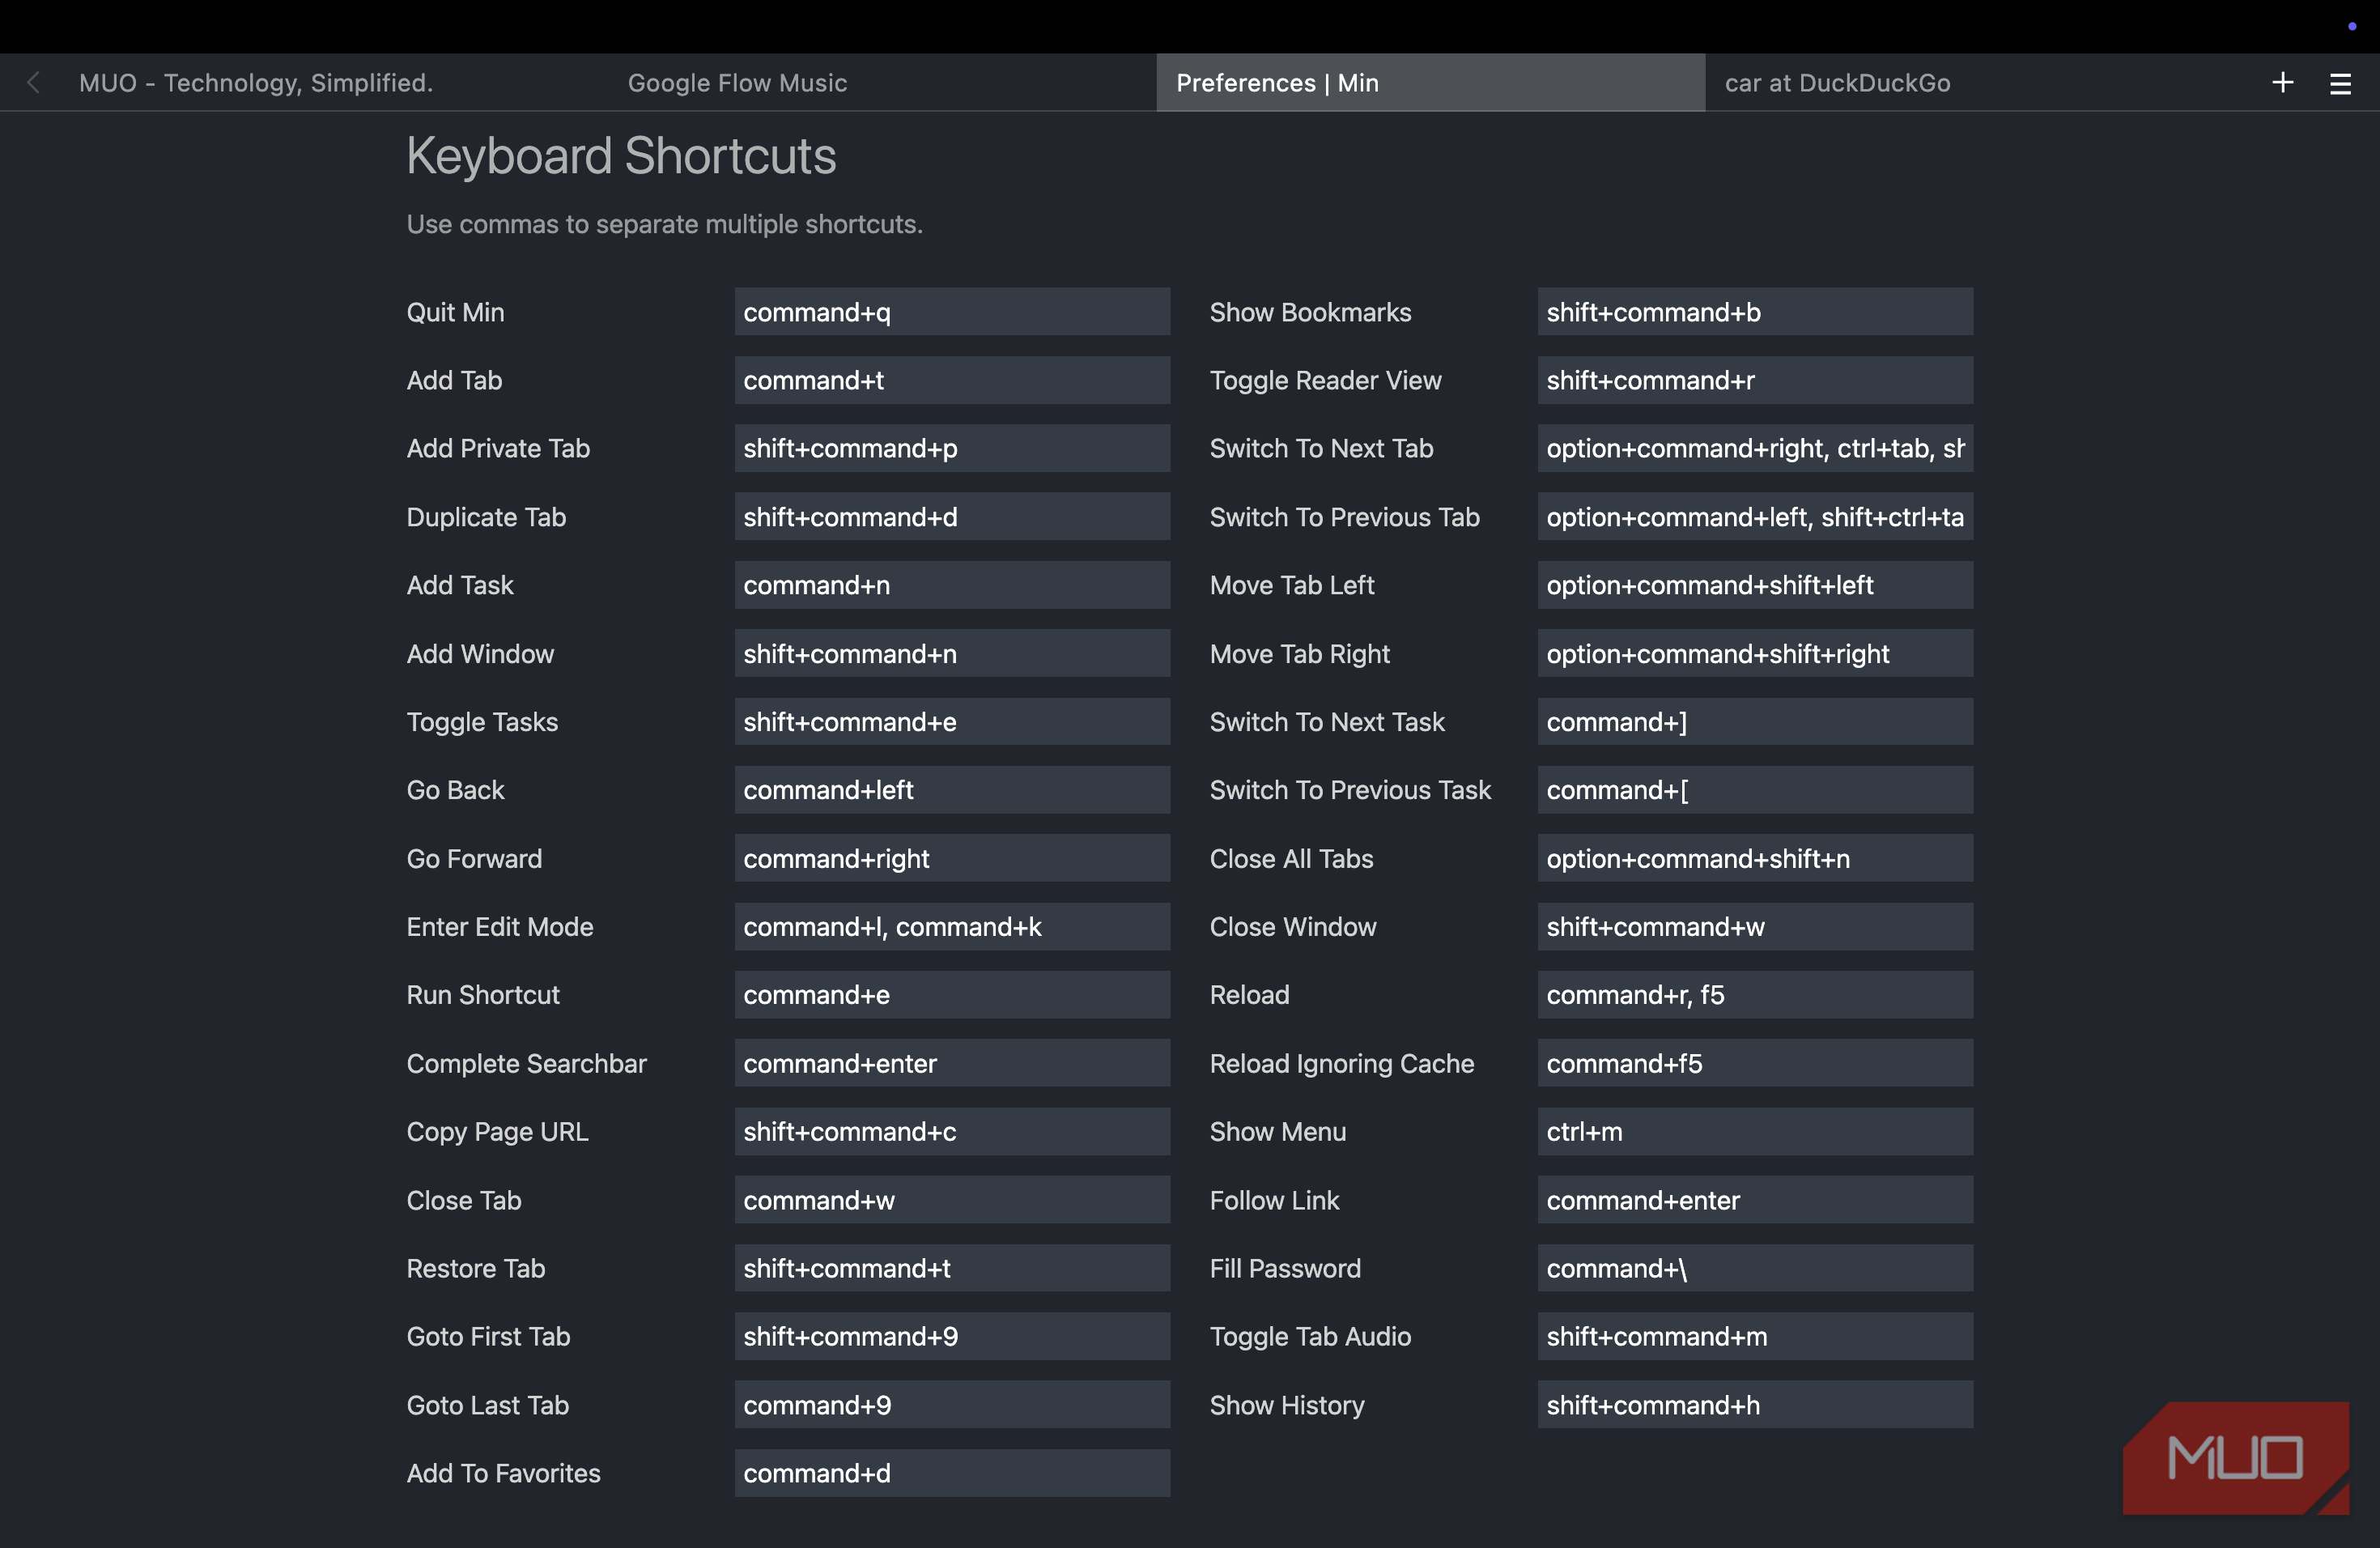Edit the Close Tab shortcut field
2380x1548 pixels.
(x=952, y=1200)
